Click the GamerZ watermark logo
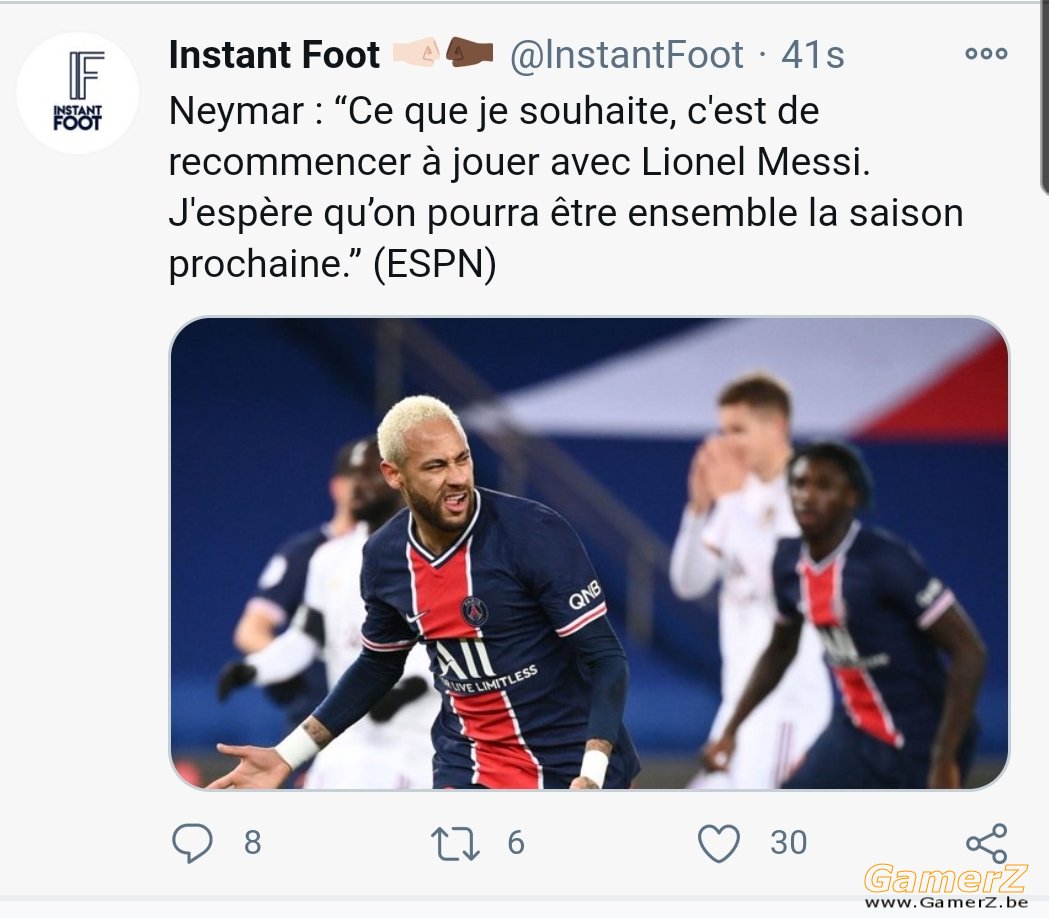 click(x=945, y=879)
